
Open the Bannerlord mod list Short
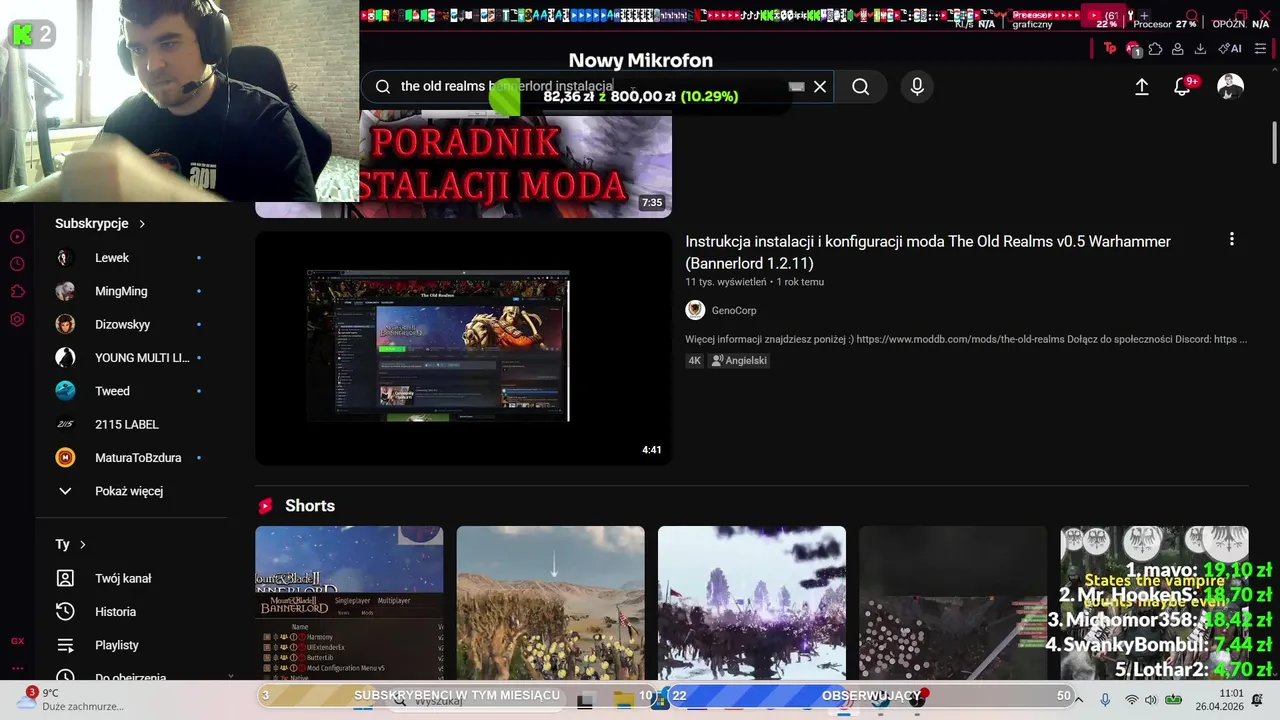349,603
